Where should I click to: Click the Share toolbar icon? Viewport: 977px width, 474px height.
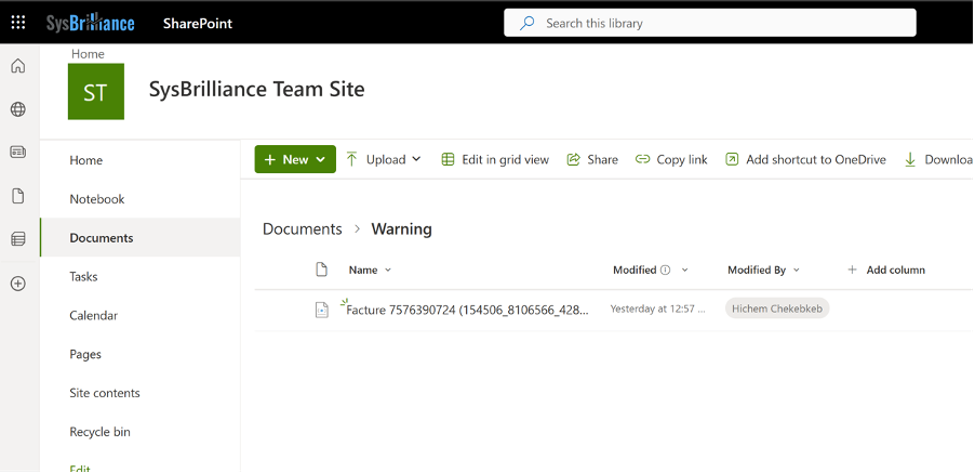pyautogui.click(x=573, y=159)
